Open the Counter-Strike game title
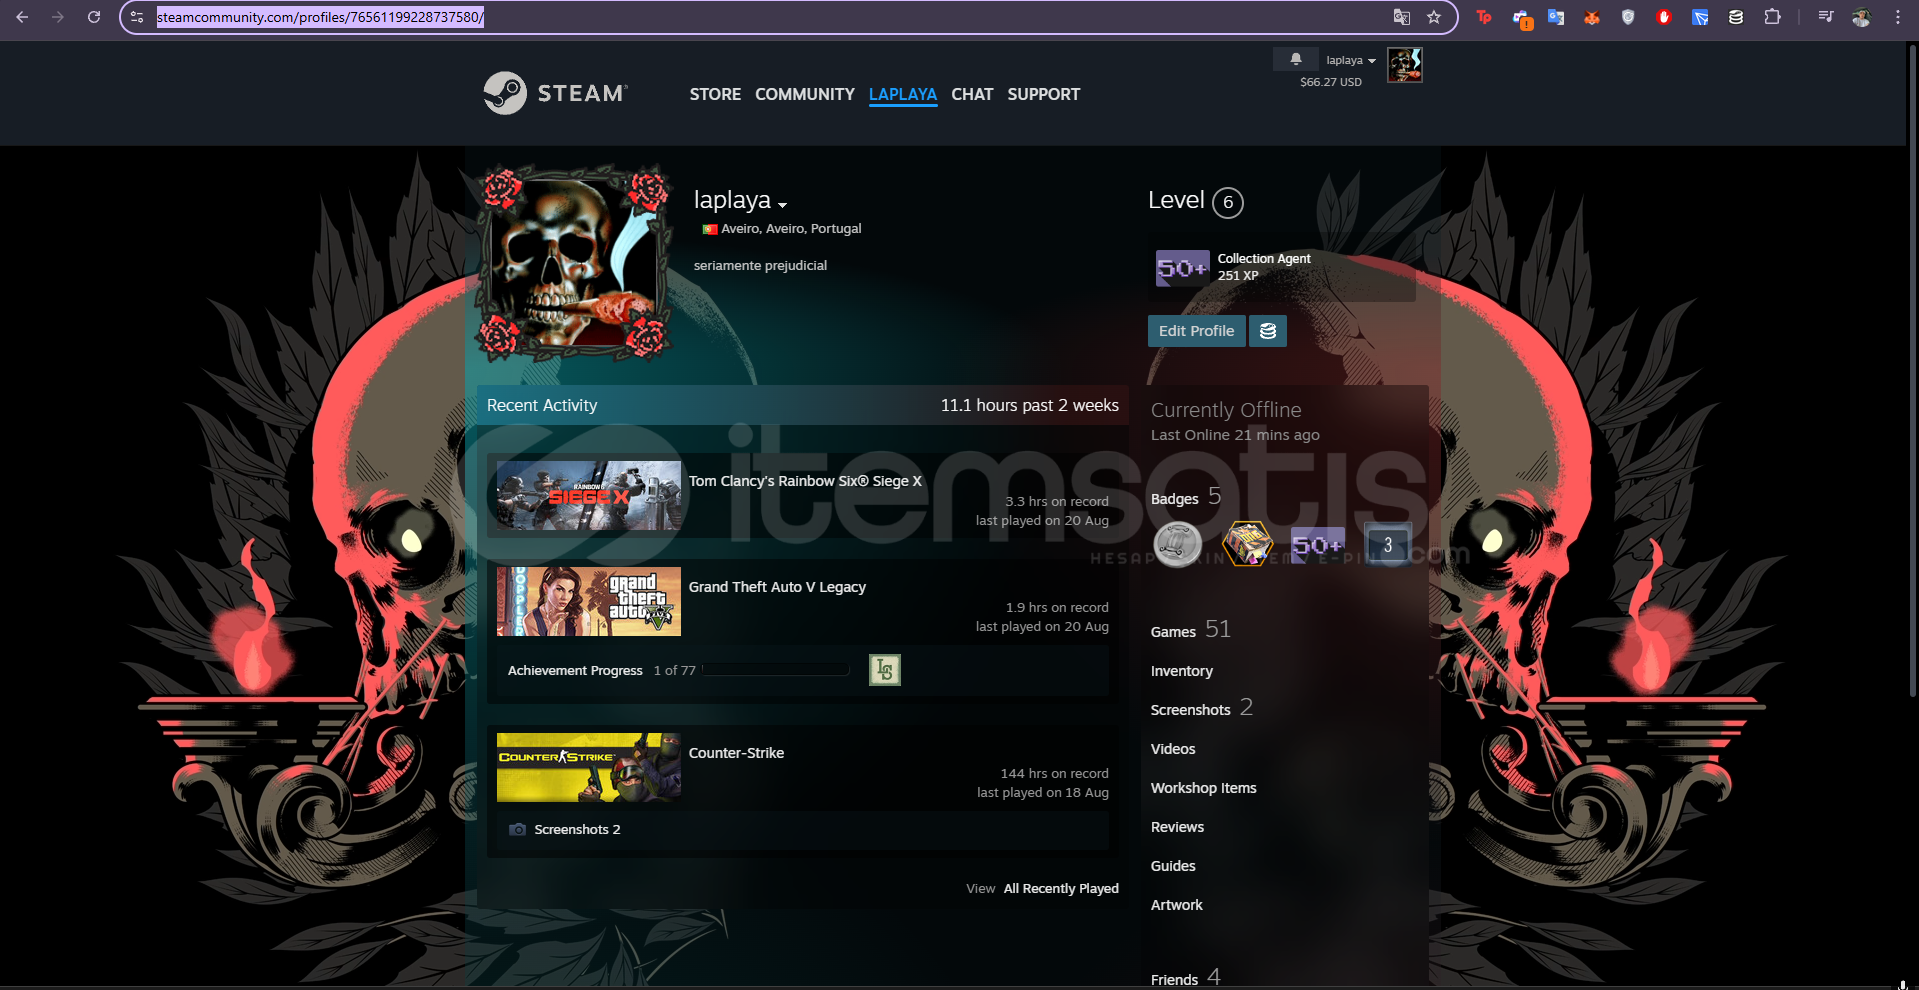Viewport: 1919px width, 990px height. (736, 753)
